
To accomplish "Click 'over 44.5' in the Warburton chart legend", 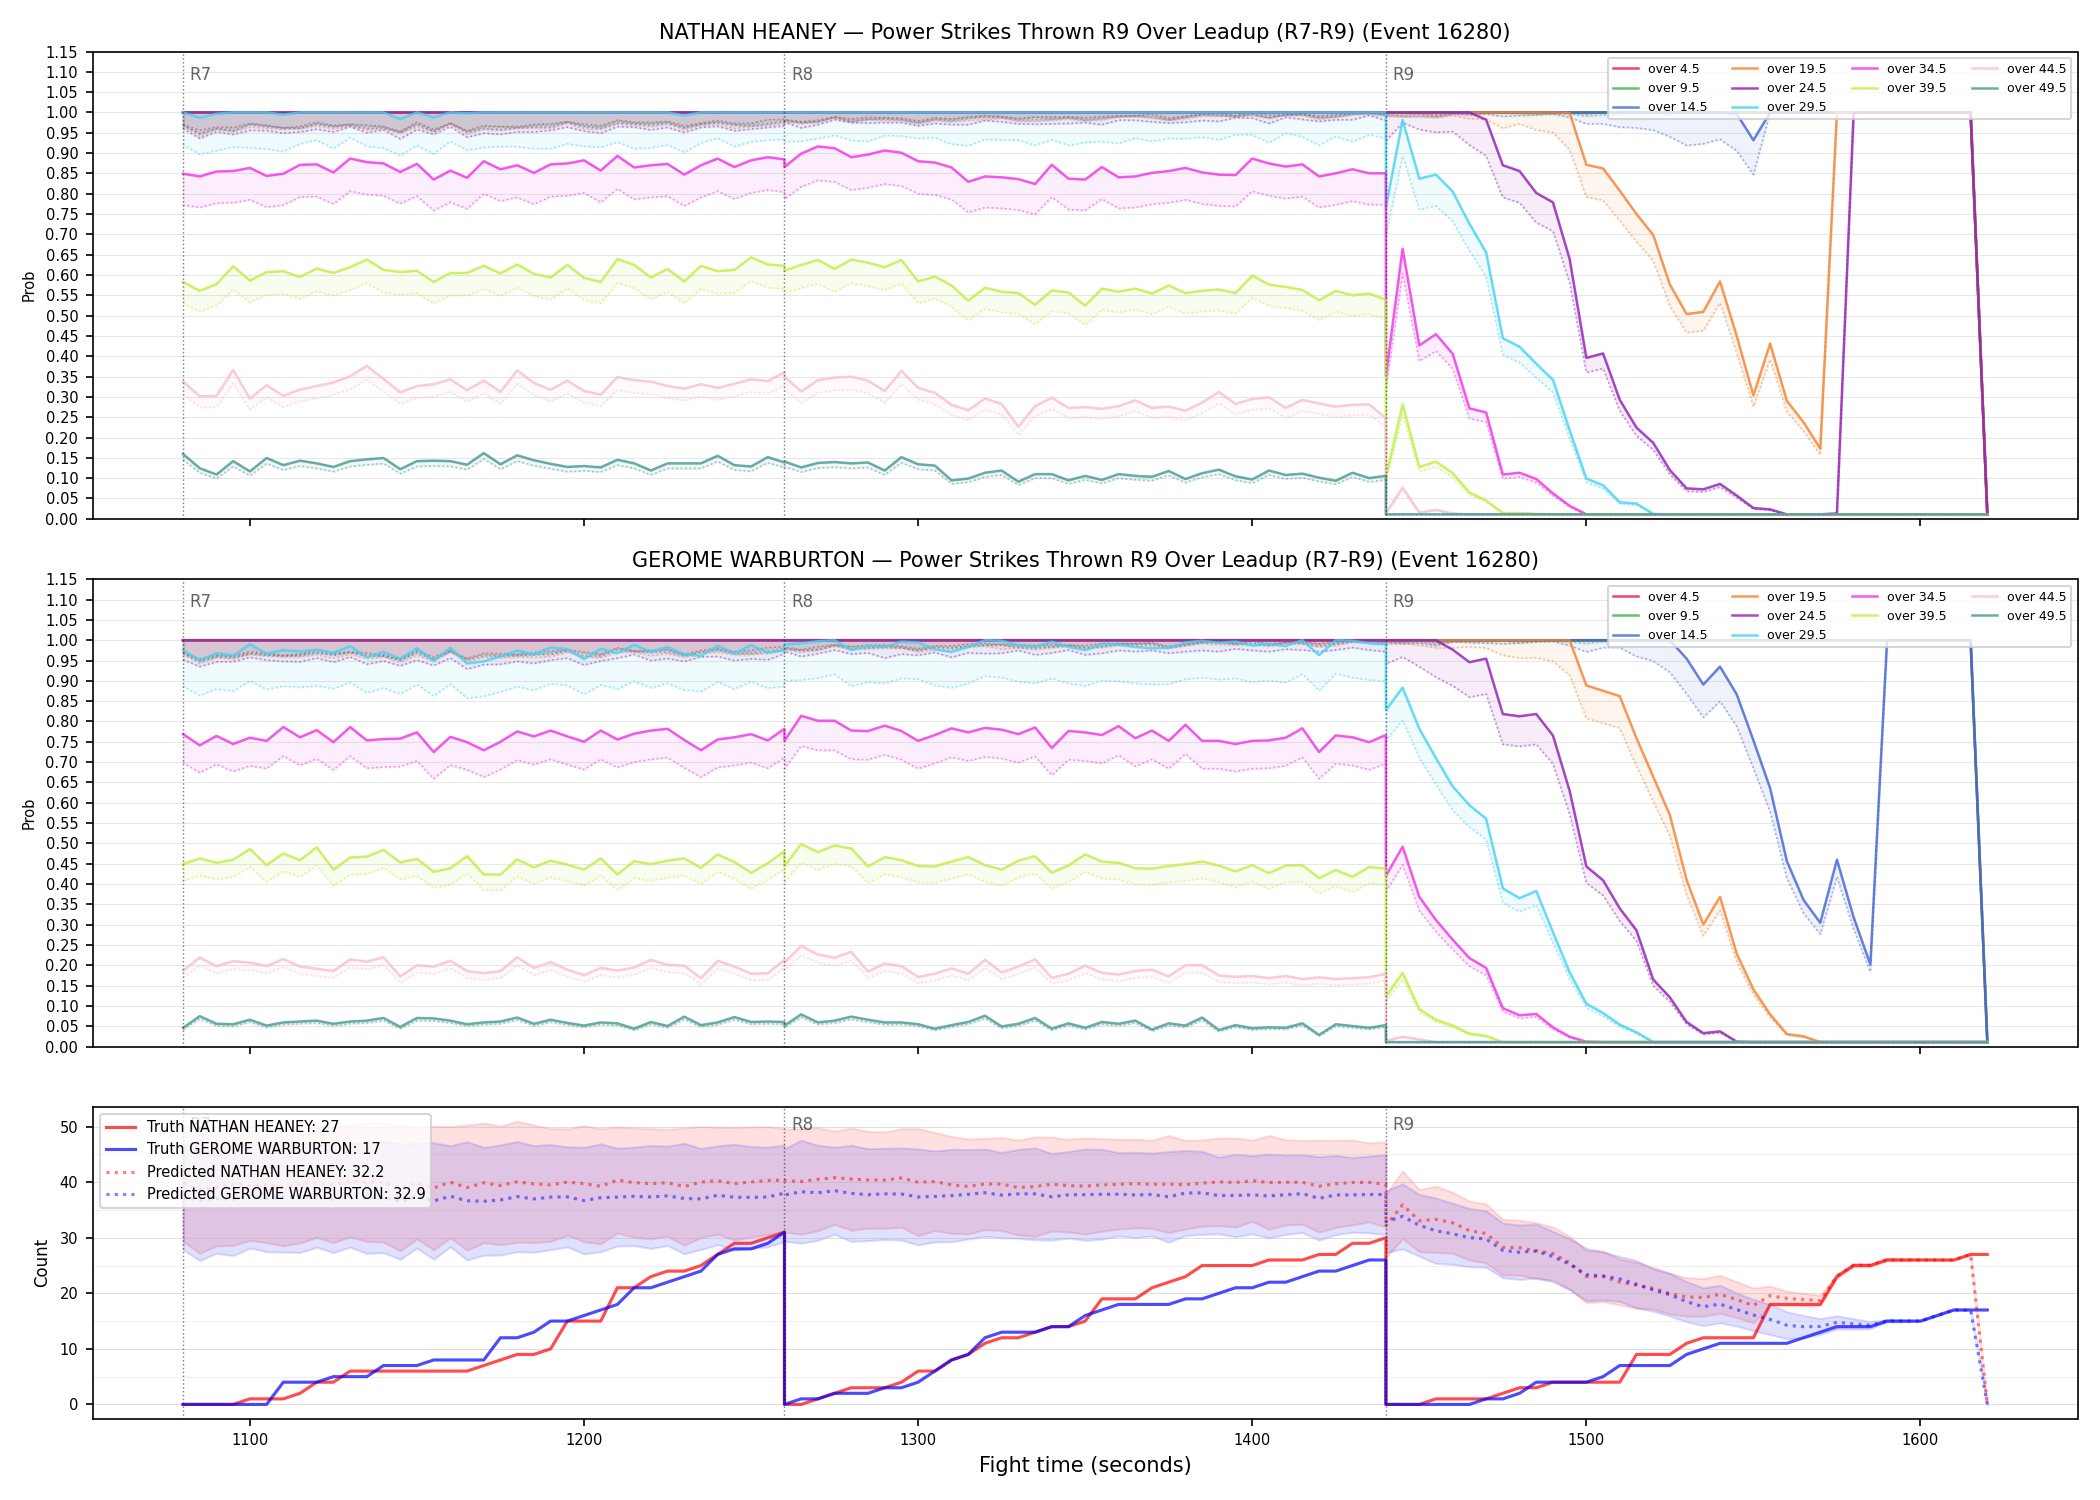I will point(2036,597).
